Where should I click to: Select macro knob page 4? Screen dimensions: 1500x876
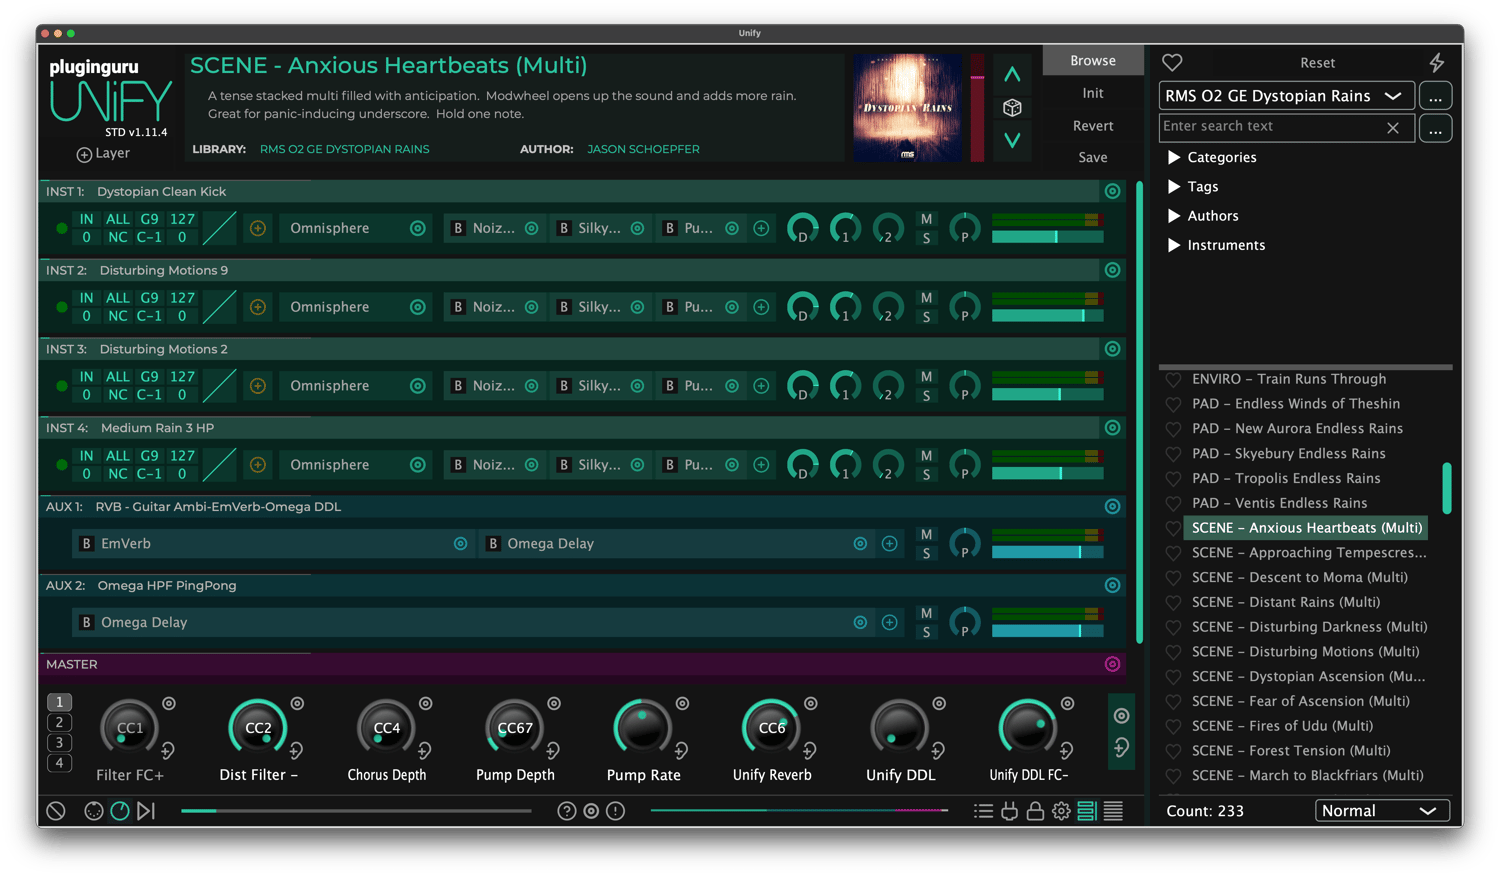pyautogui.click(x=59, y=763)
